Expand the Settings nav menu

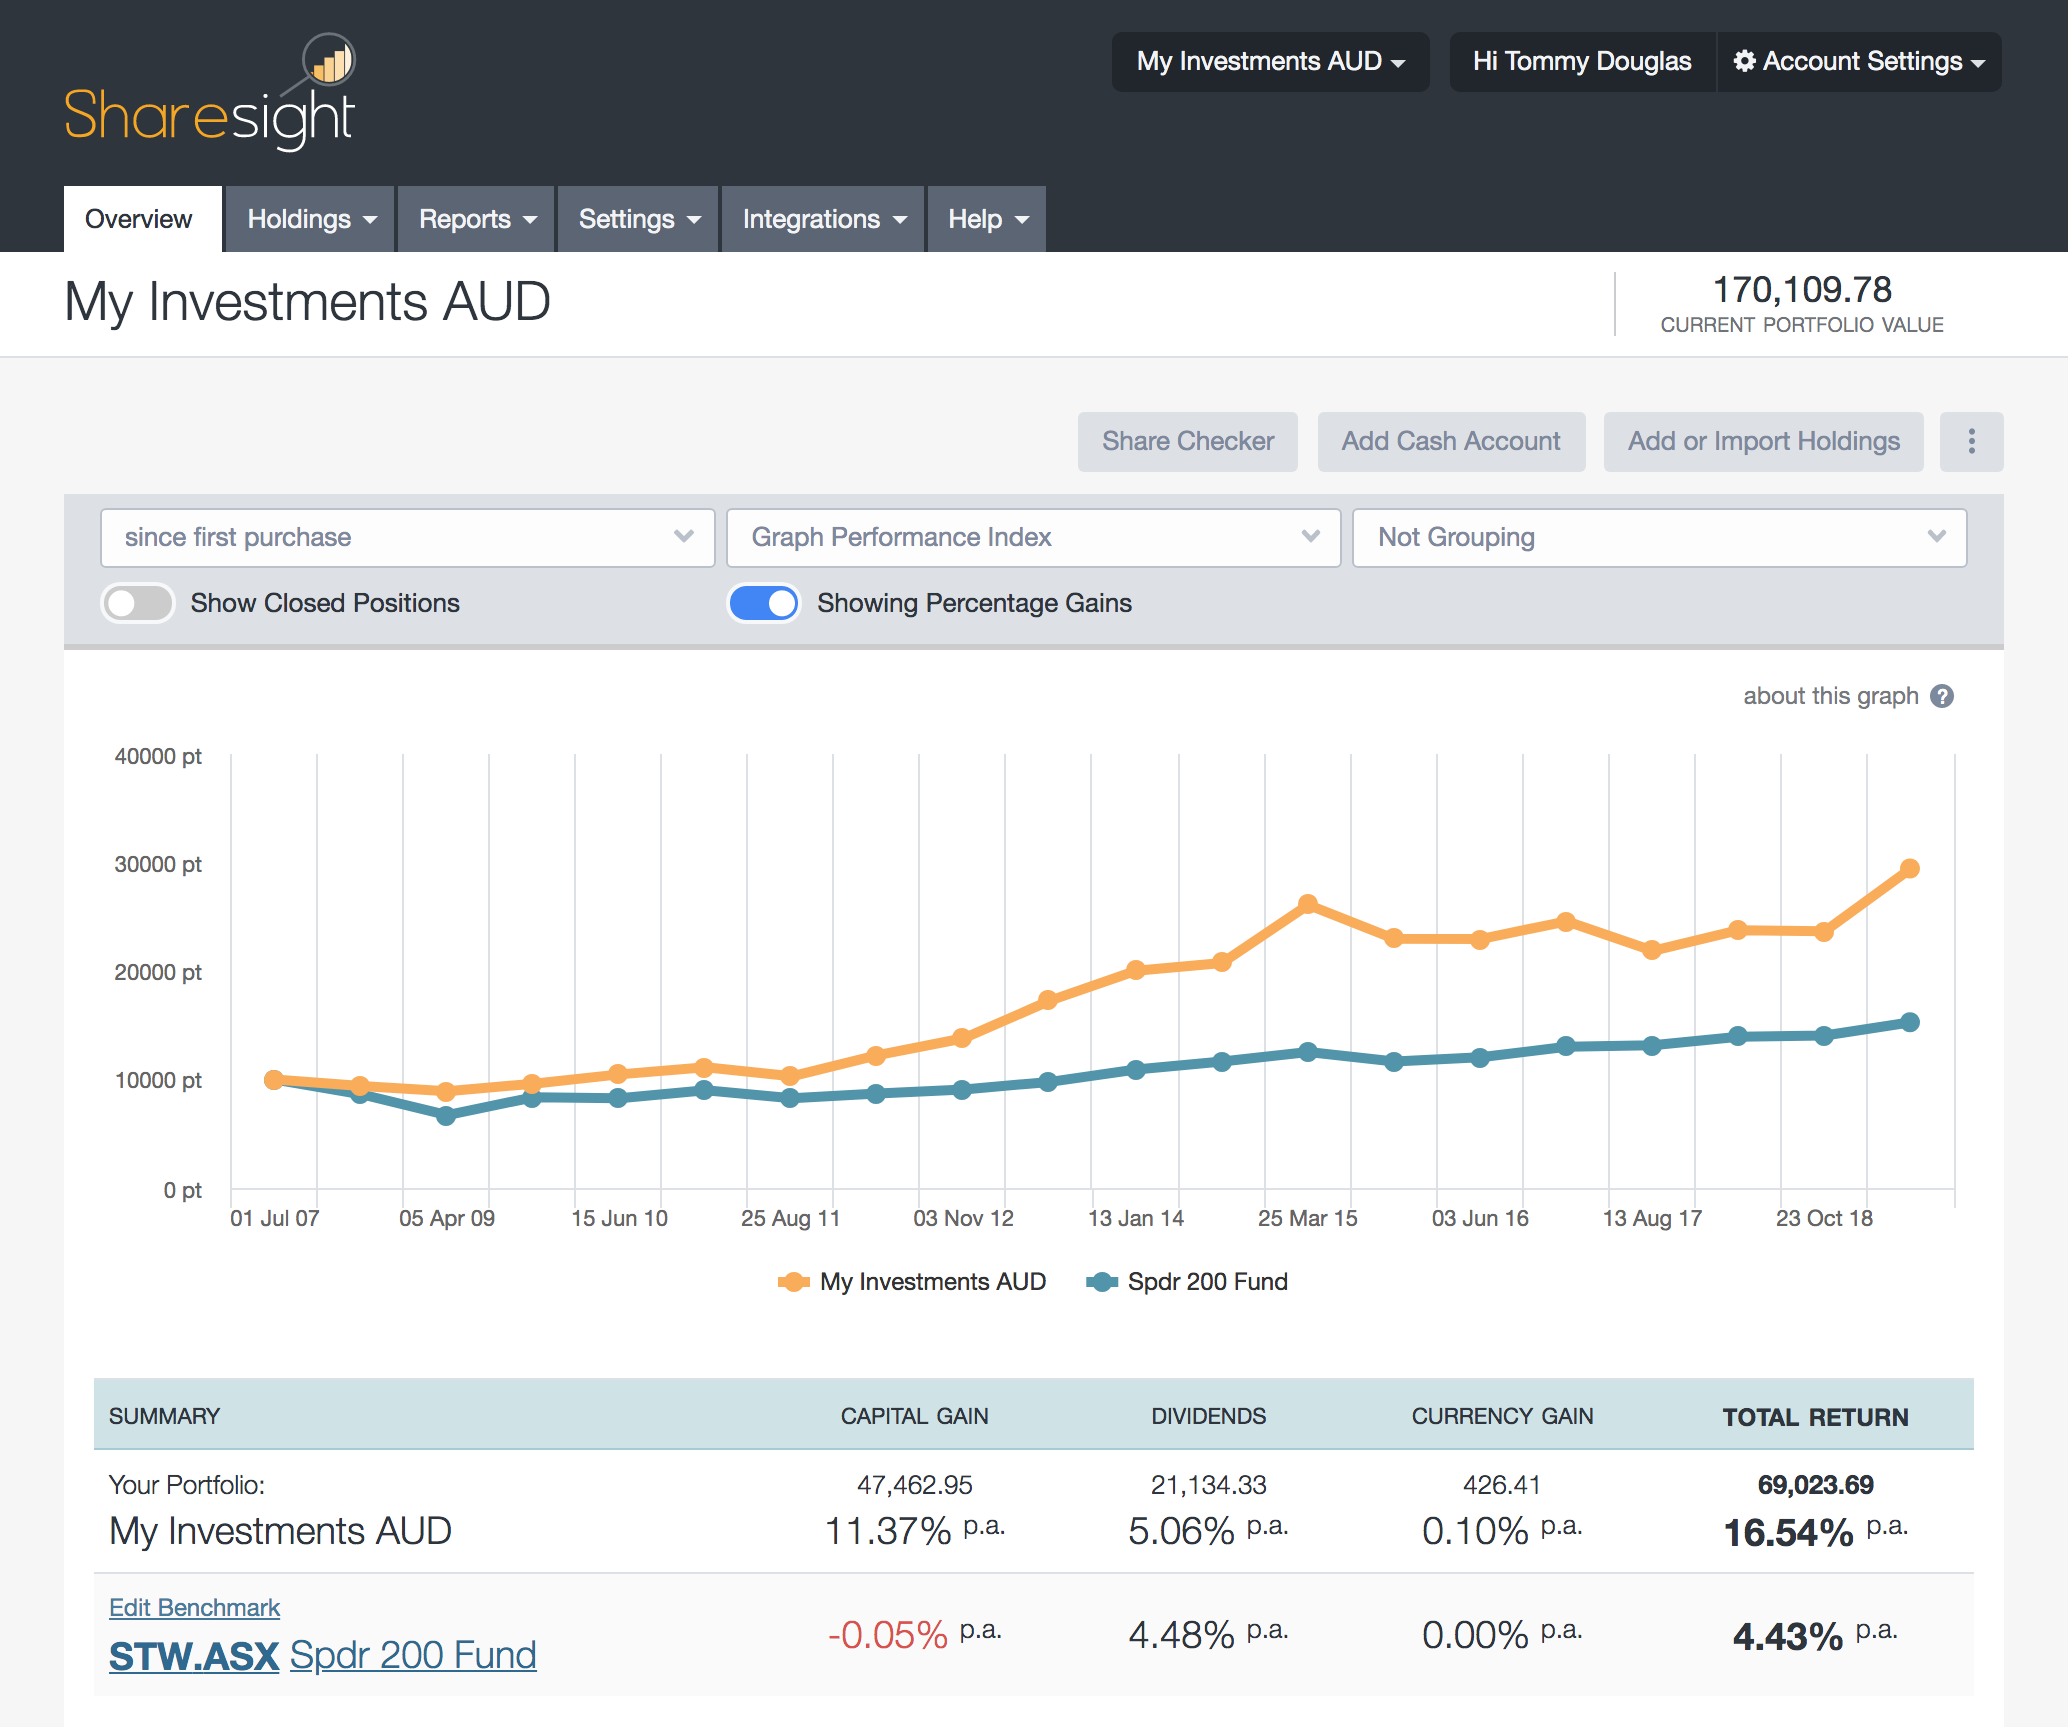[x=638, y=219]
